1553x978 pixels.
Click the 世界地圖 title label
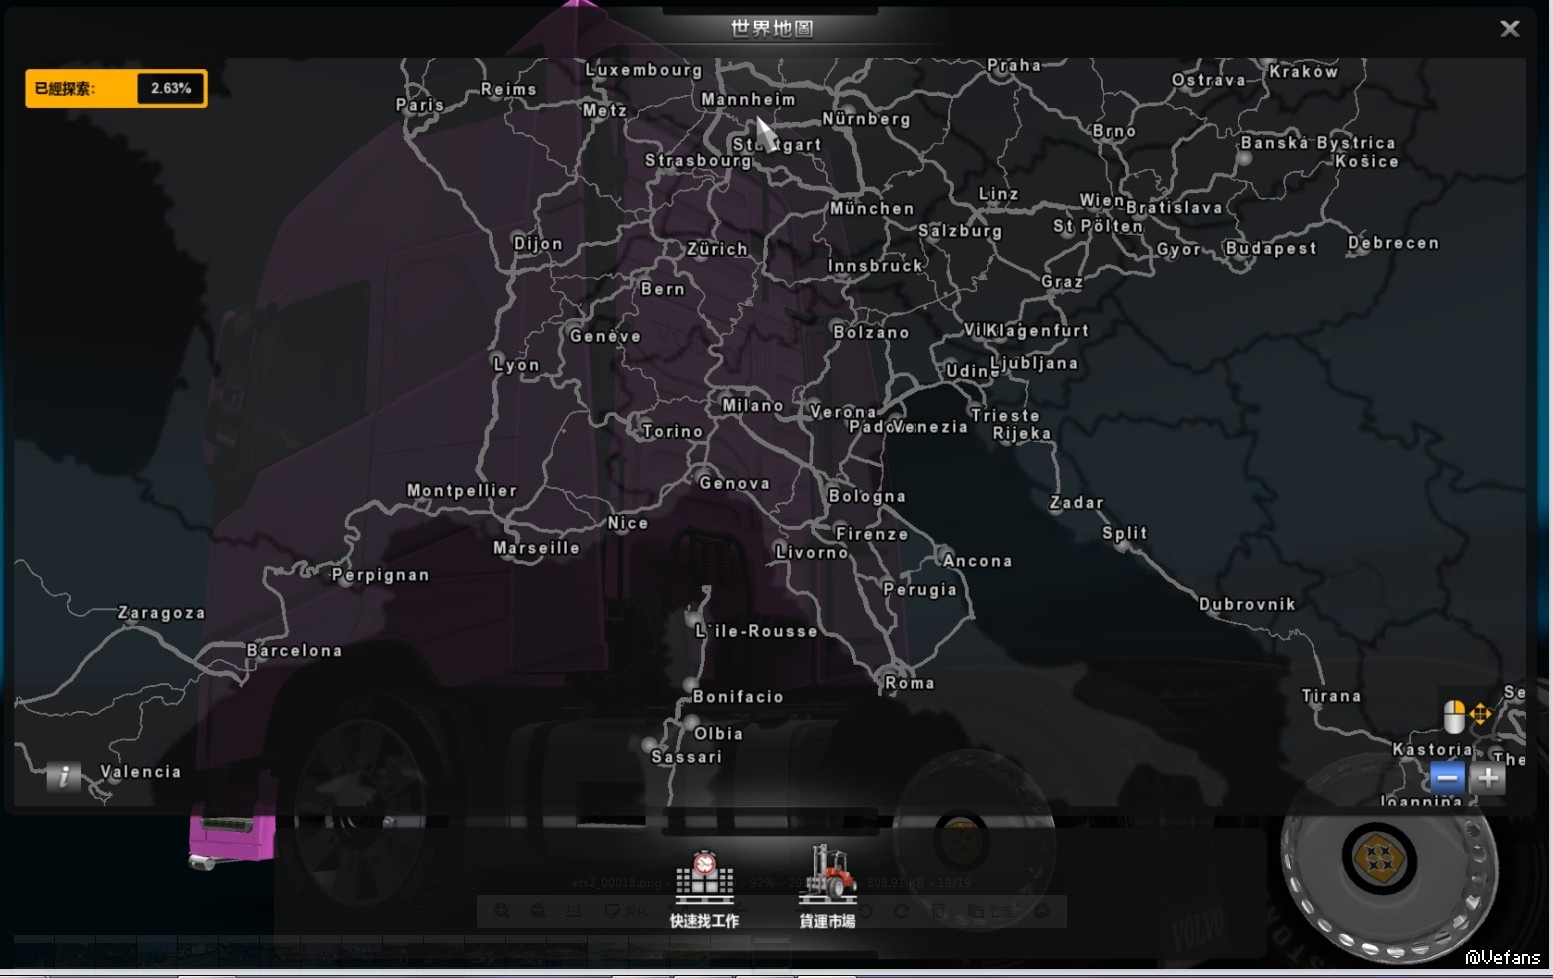coord(772,28)
